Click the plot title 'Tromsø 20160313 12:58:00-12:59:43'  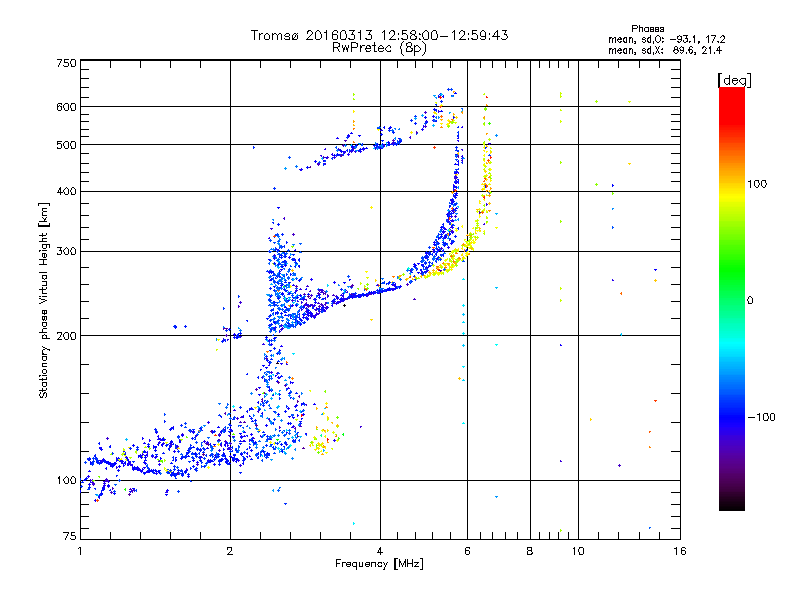pyautogui.click(x=379, y=35)
